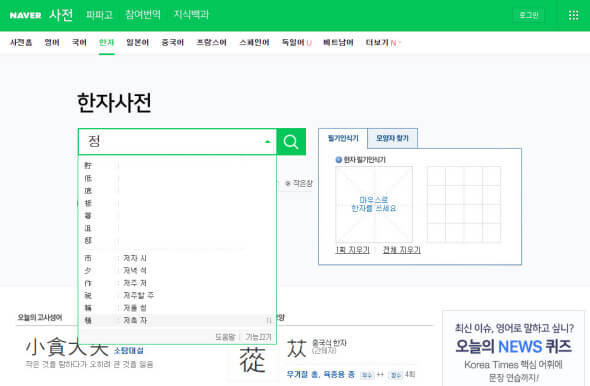Open 도움말 help in suggestion footer
This screenshot has width=590, height=386.
[225, 337]
